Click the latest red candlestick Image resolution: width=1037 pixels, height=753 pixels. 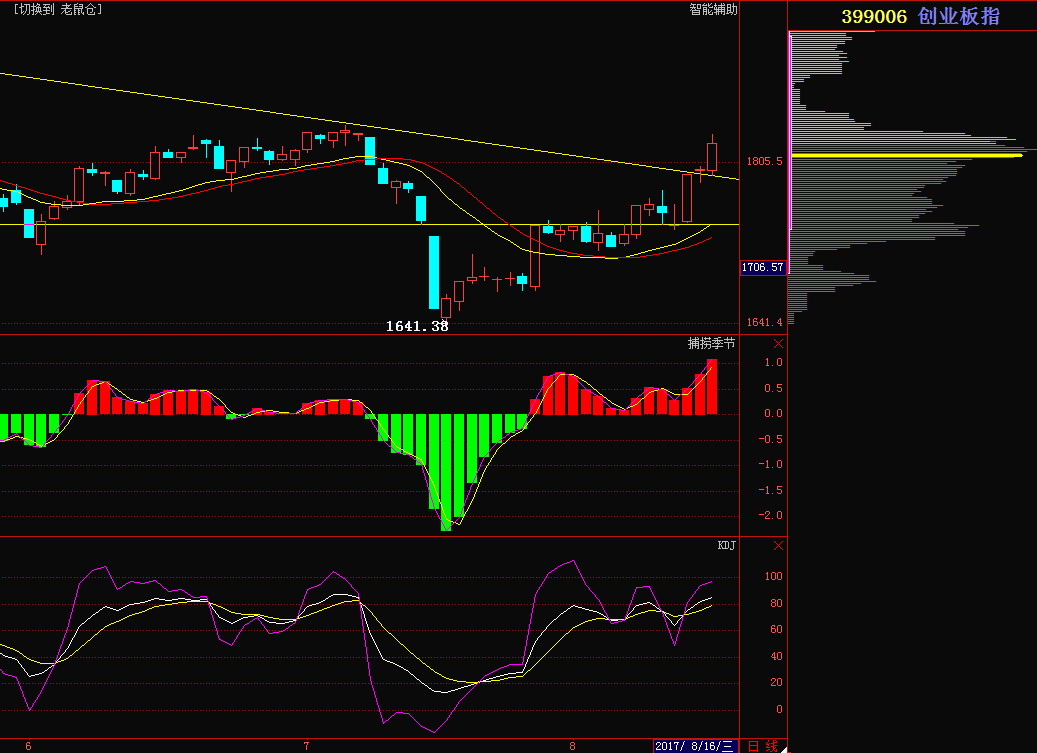[712, 157]
